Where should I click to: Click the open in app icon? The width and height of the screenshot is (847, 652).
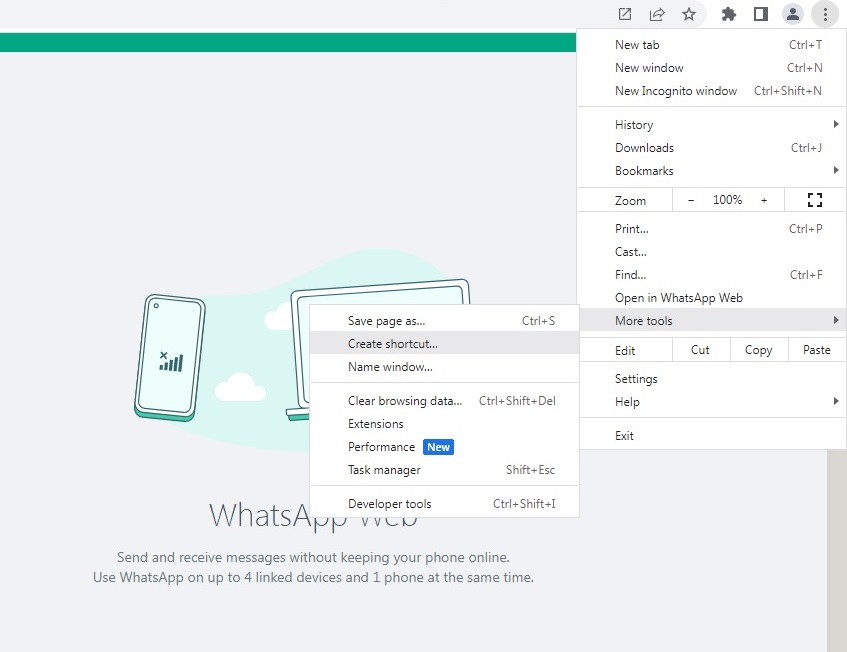(x=624, y=14)
